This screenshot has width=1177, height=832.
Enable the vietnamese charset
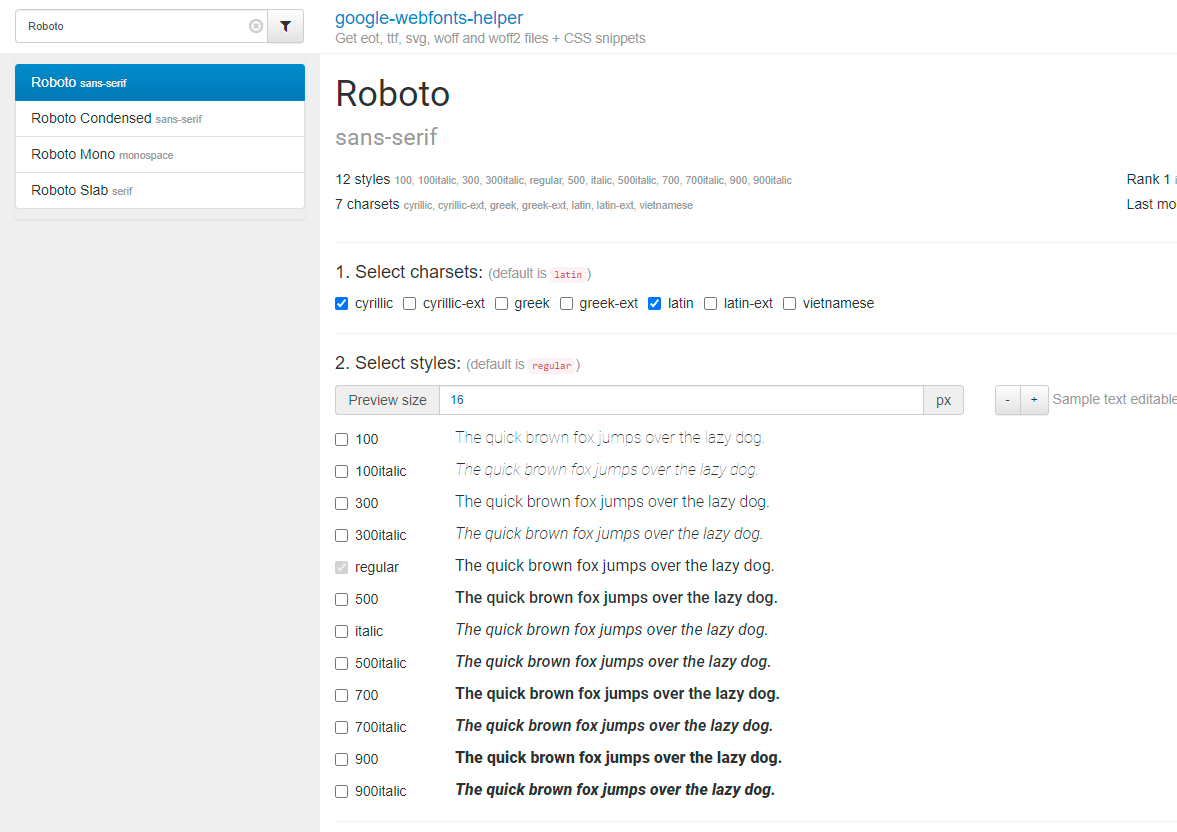[789, 303]
